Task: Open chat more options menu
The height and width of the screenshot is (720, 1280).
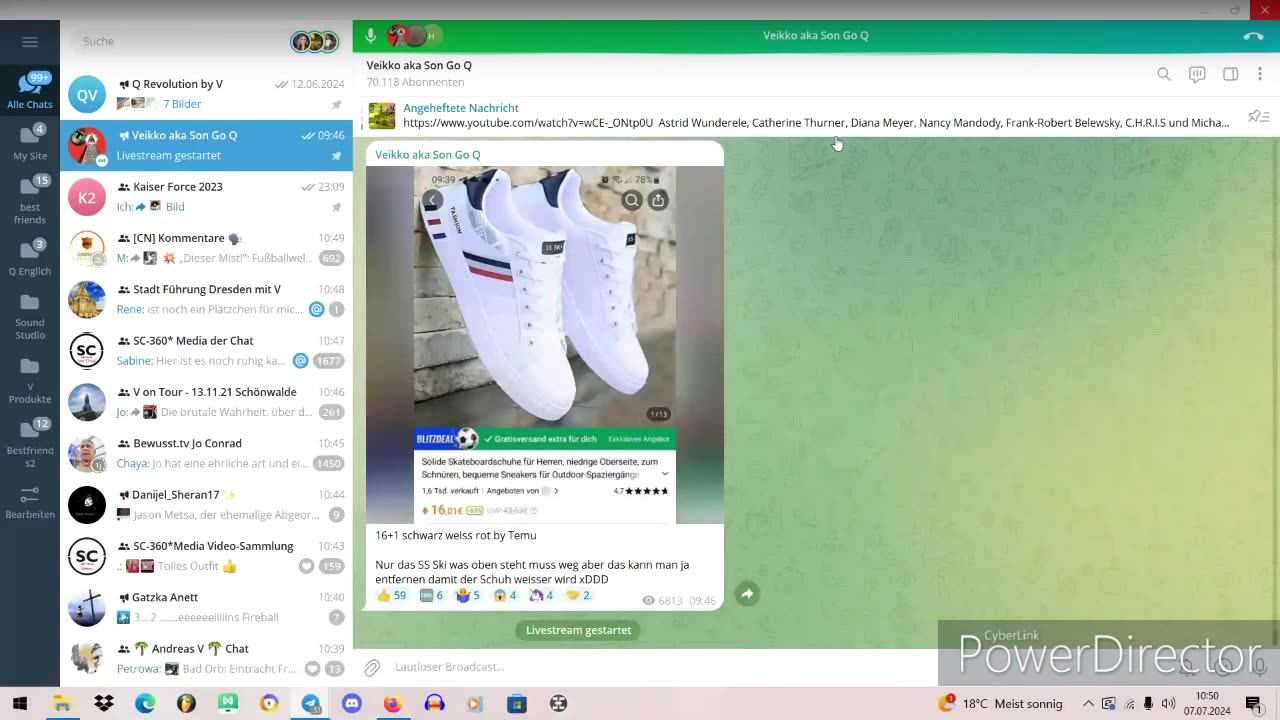Action: [1260, 74]
